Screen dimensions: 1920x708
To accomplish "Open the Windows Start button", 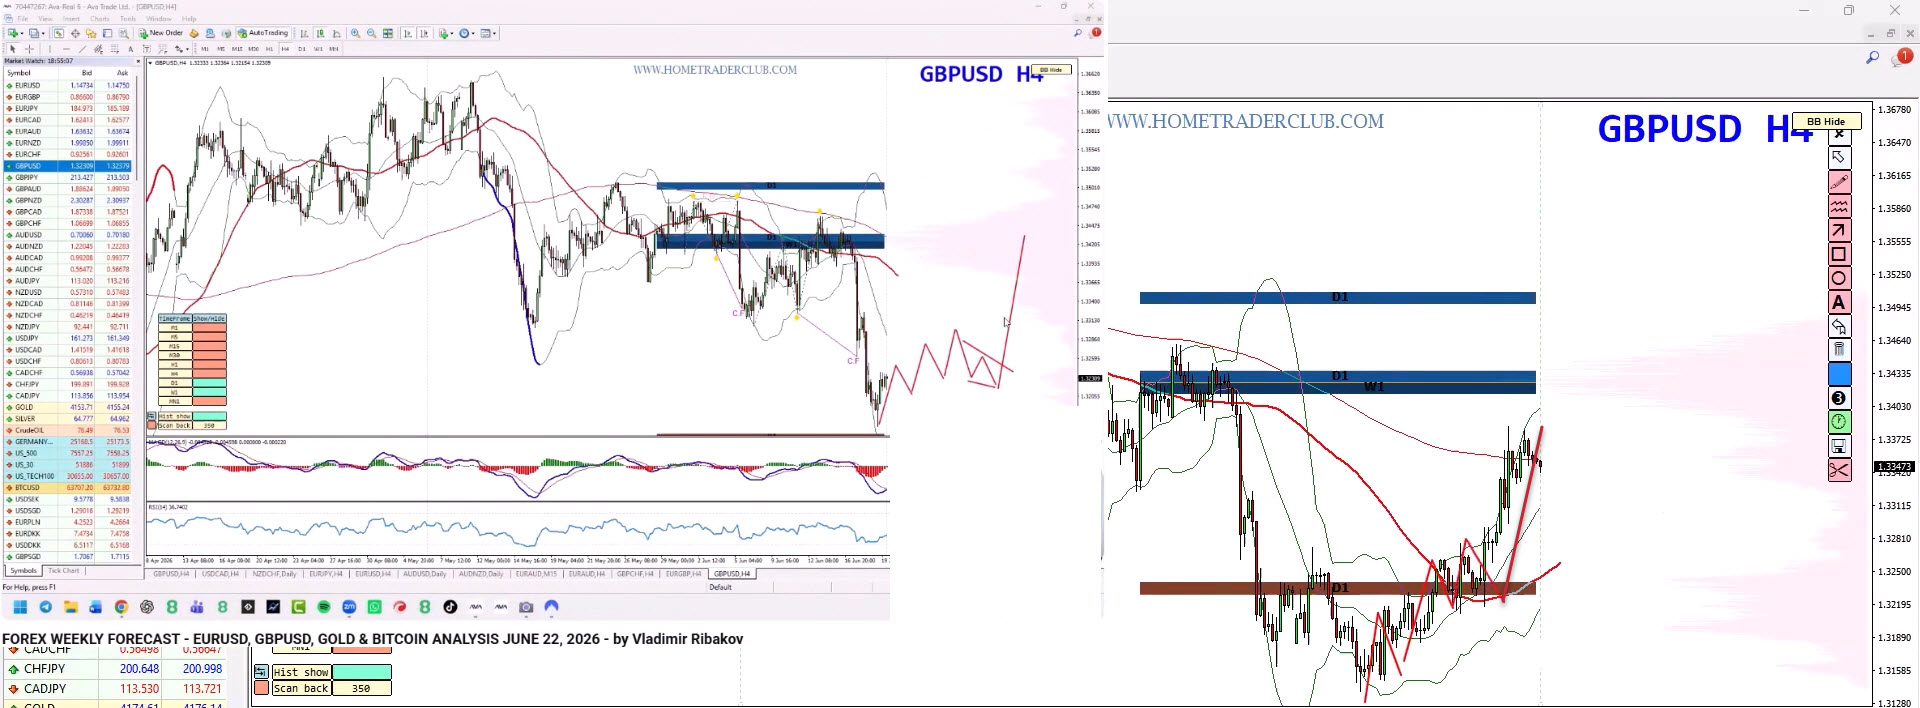I will tap(20, 607).
